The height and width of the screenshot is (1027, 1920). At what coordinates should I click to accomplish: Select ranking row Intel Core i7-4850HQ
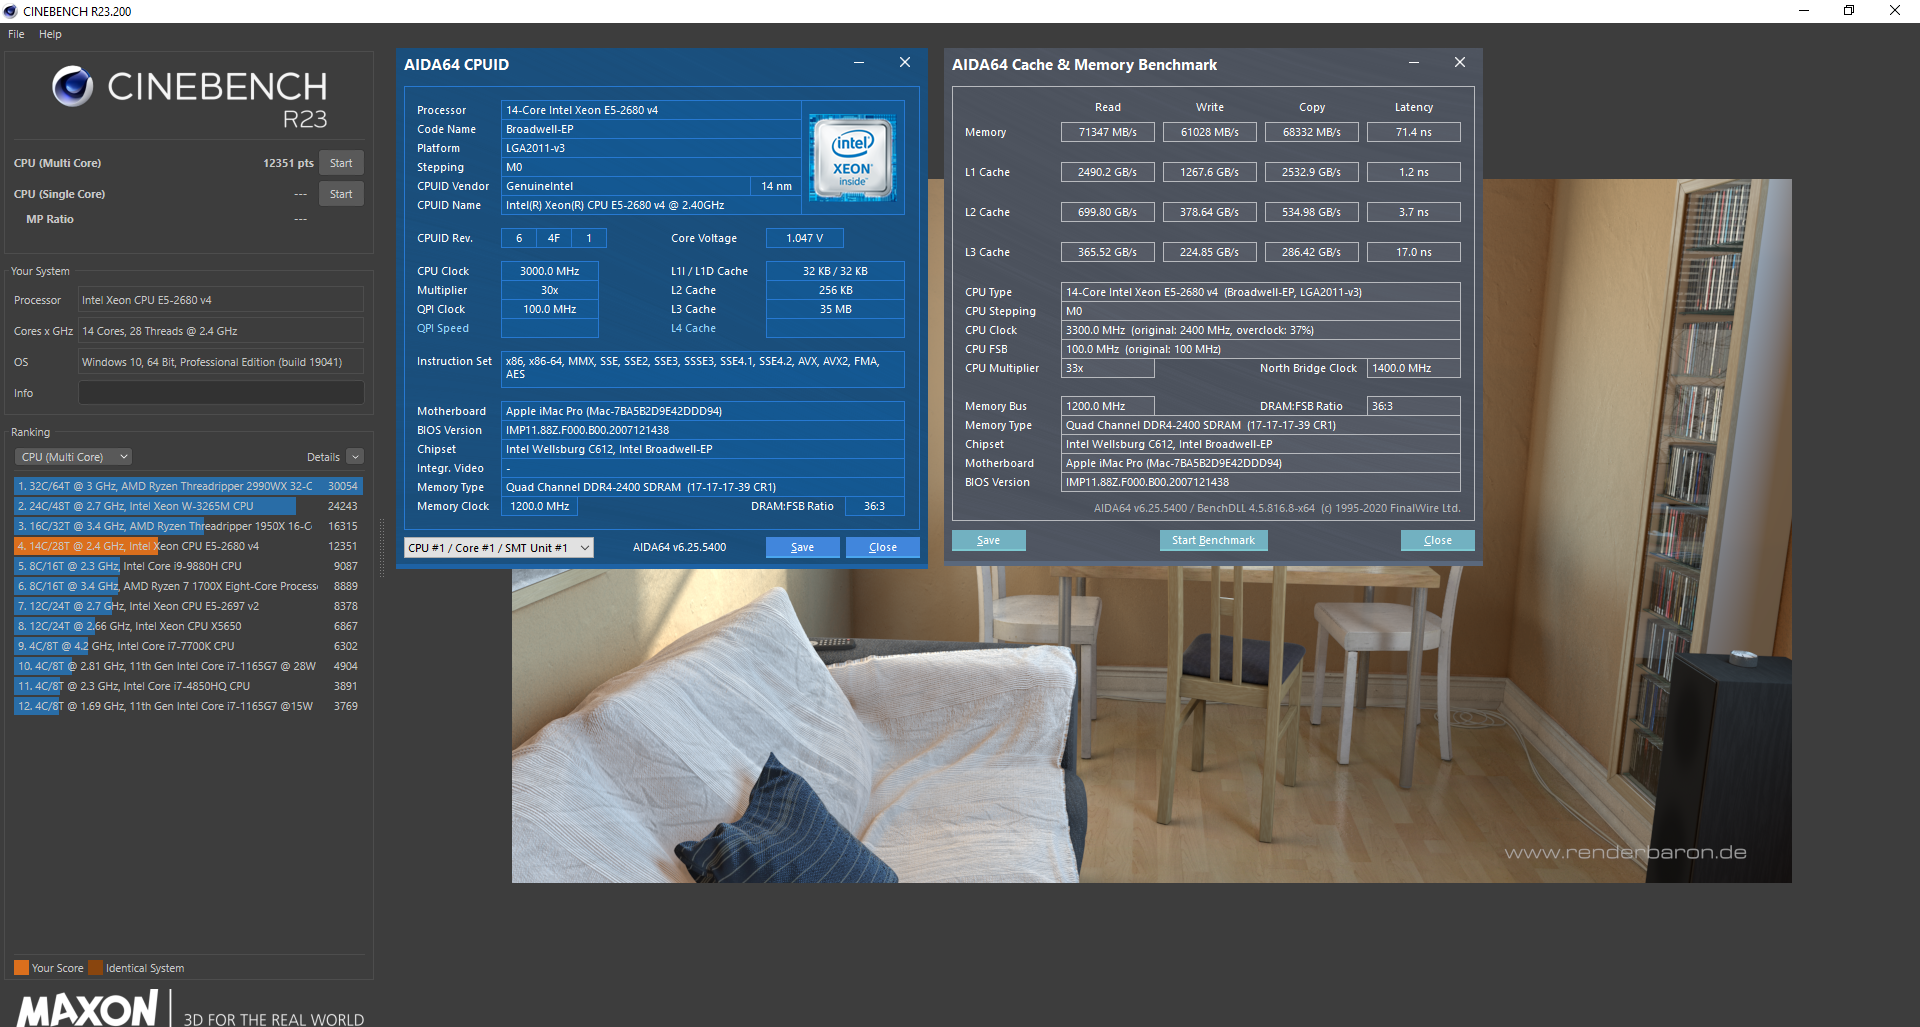tap(188, 686)
